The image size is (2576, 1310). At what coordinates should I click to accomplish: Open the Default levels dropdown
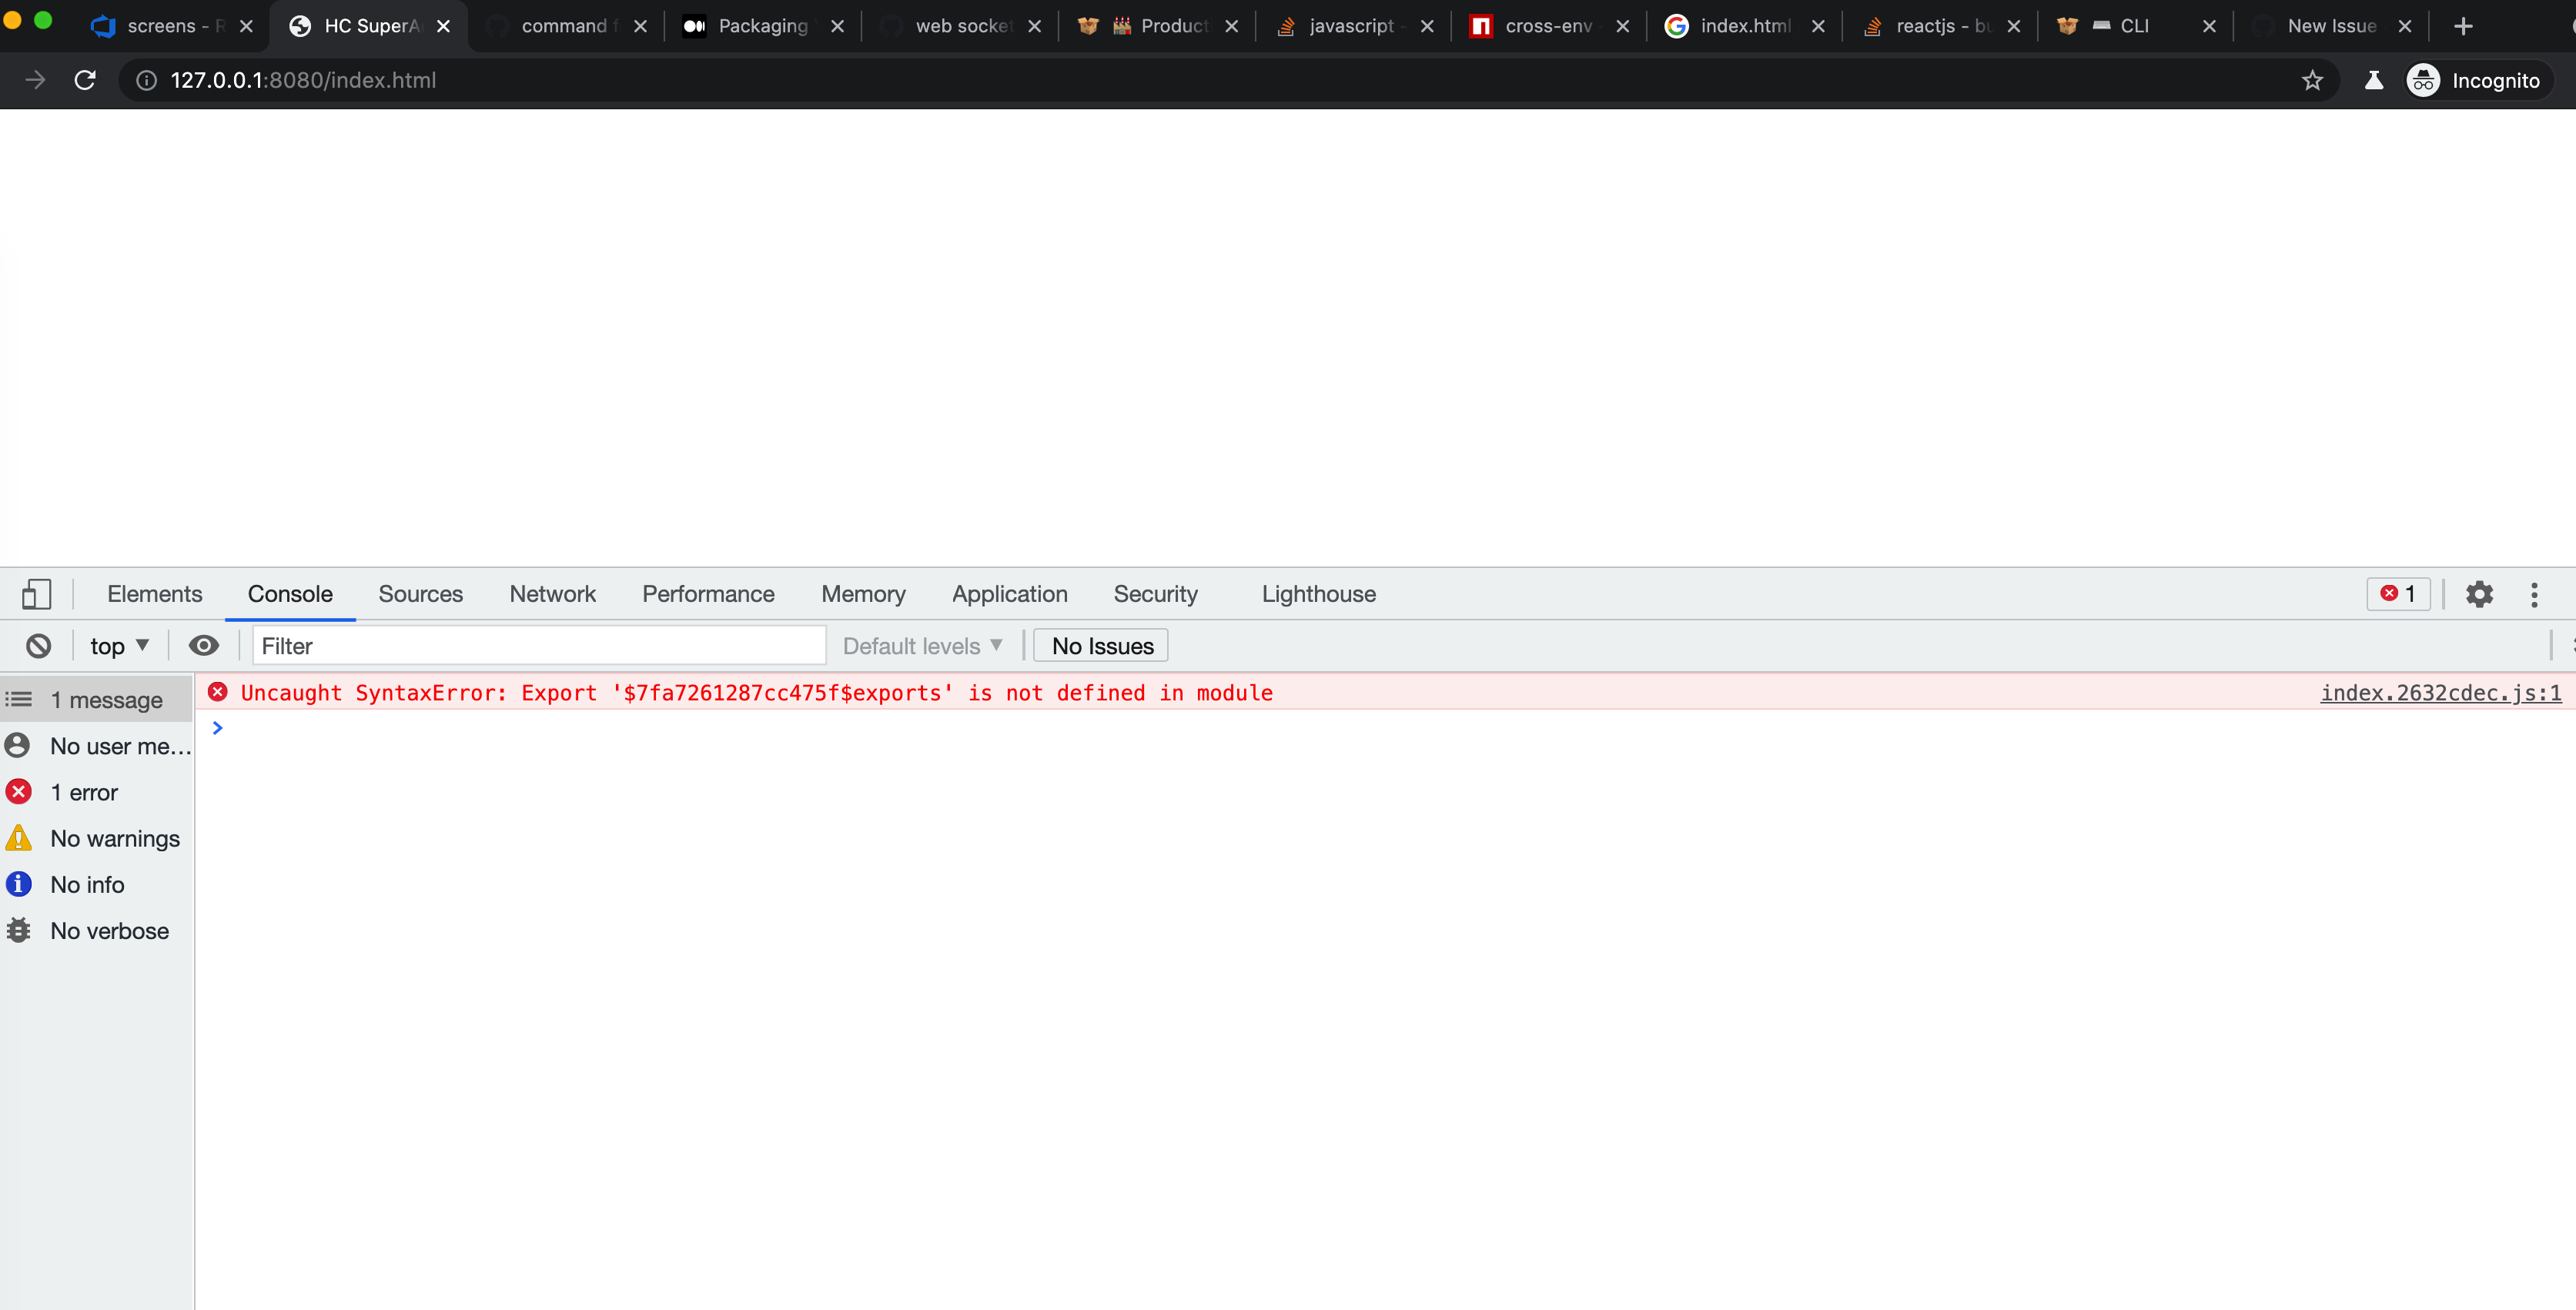[x=921, y=645]
